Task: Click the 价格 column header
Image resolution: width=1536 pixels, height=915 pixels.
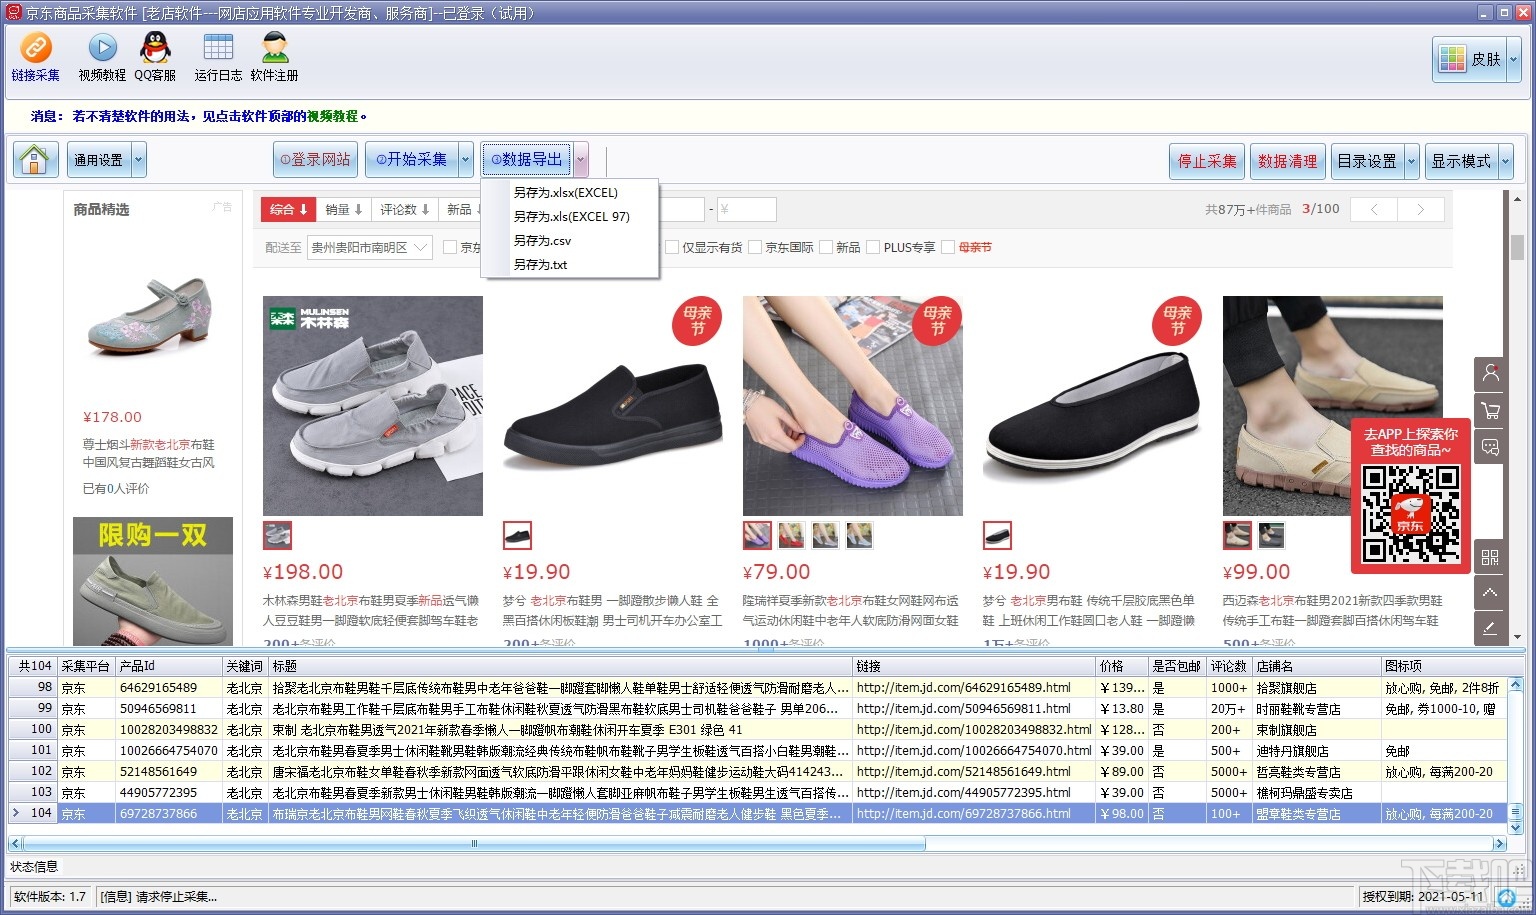Action: click(1122, 666)
